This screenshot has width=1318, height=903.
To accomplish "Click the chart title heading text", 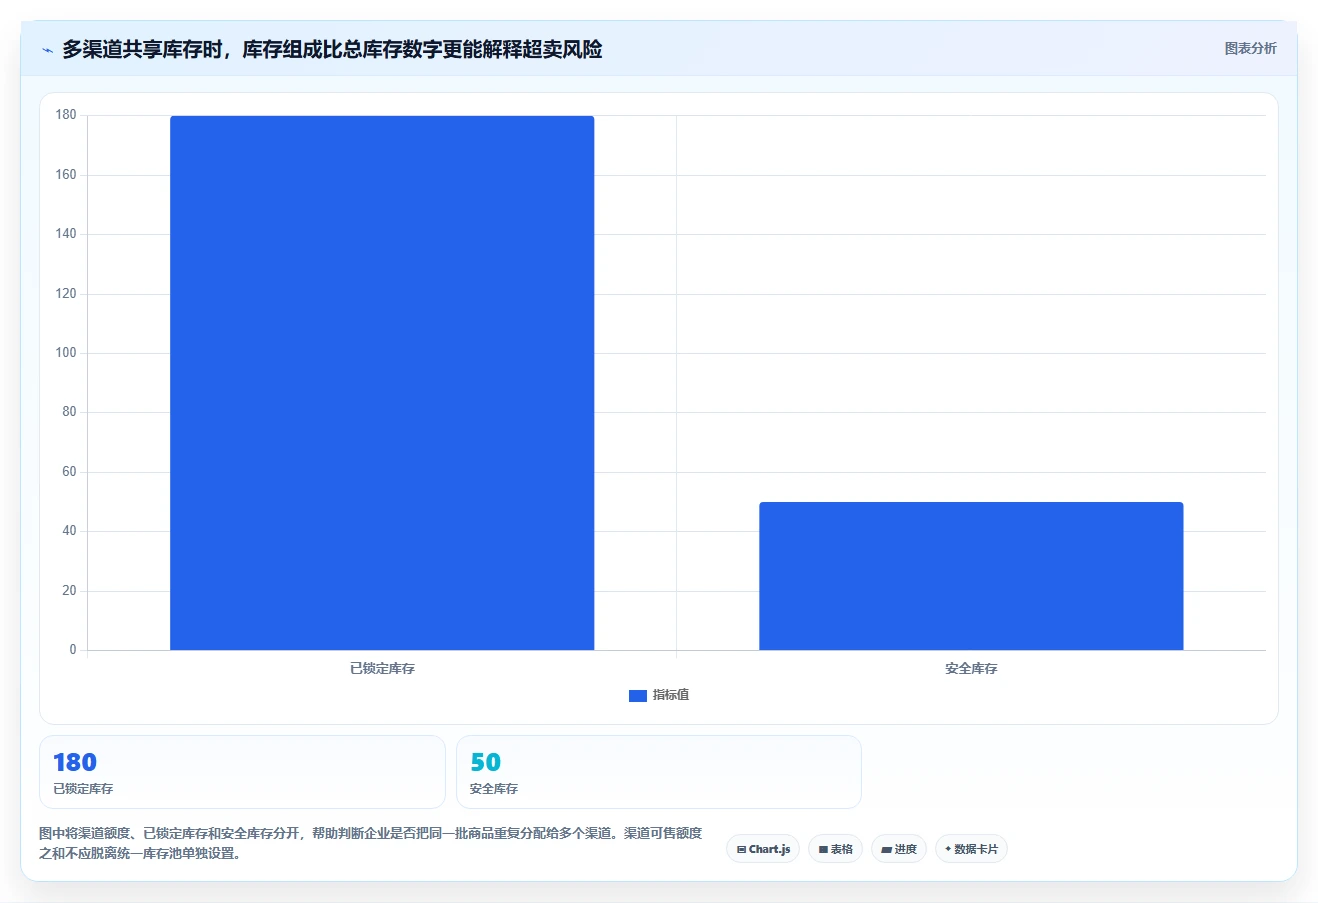I will pyautogui.click(x=332, y=49).
